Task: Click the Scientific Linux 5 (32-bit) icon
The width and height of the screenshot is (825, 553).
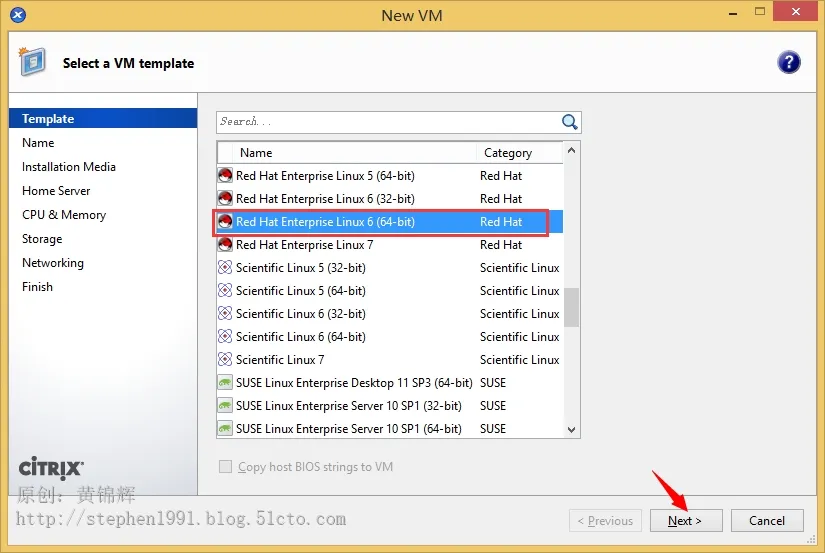Action: pos(225,267)
